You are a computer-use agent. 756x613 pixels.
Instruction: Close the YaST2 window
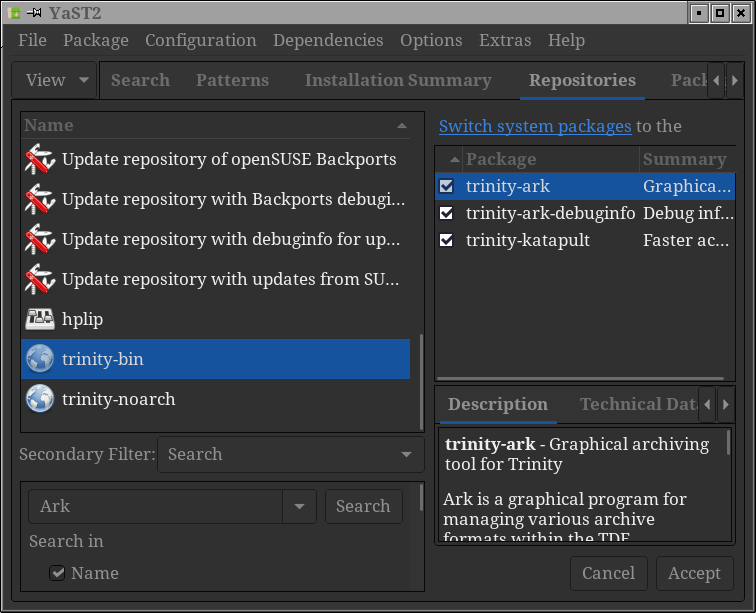click(741, 13)
